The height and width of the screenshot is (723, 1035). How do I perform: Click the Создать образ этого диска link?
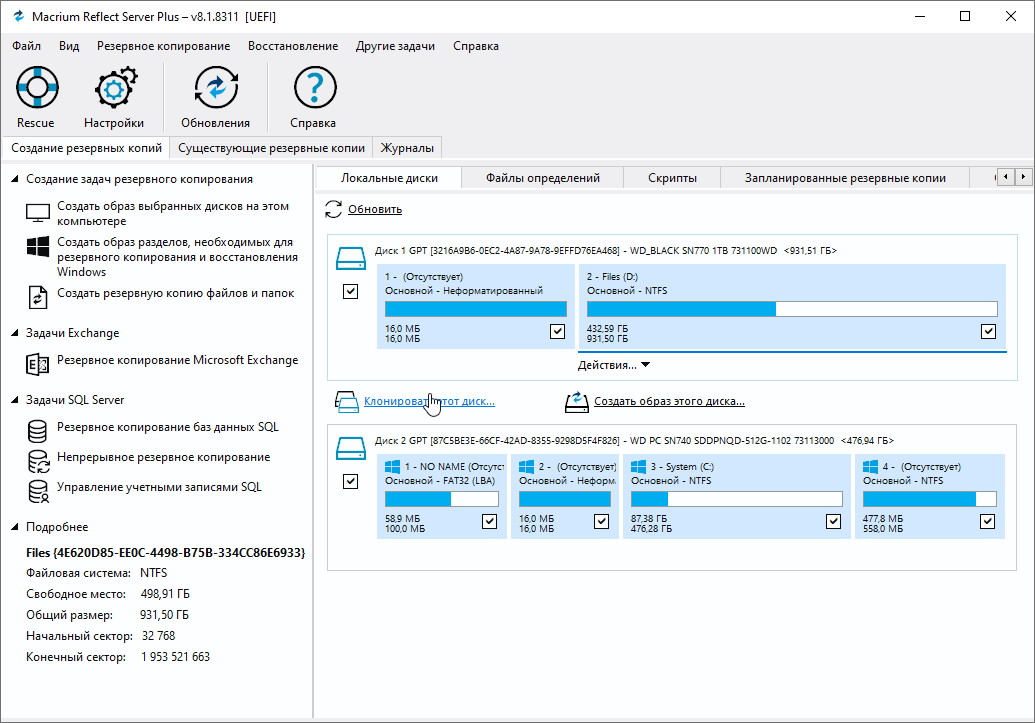pyautogui.click(x=669, y=401)
